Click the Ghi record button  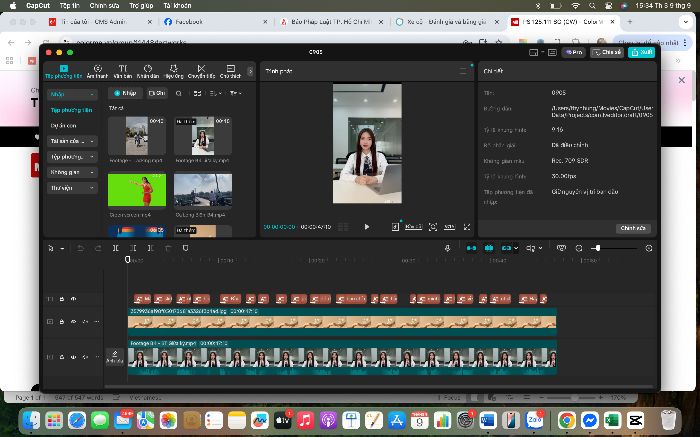pos(157,93)
